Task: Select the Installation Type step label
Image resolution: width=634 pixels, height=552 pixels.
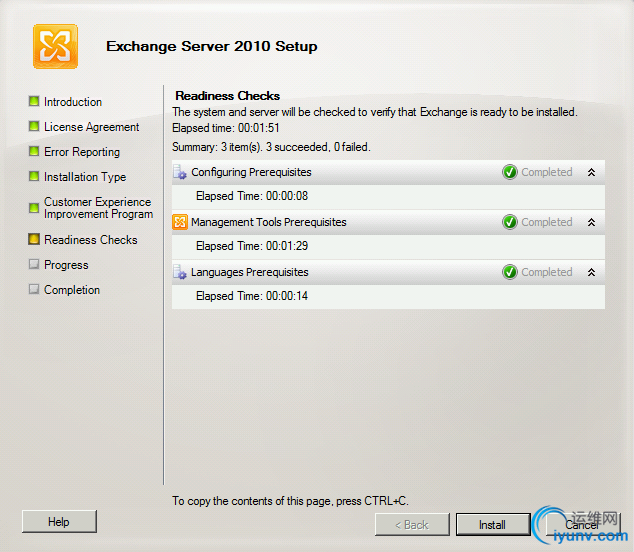Action: pos(85,177)
